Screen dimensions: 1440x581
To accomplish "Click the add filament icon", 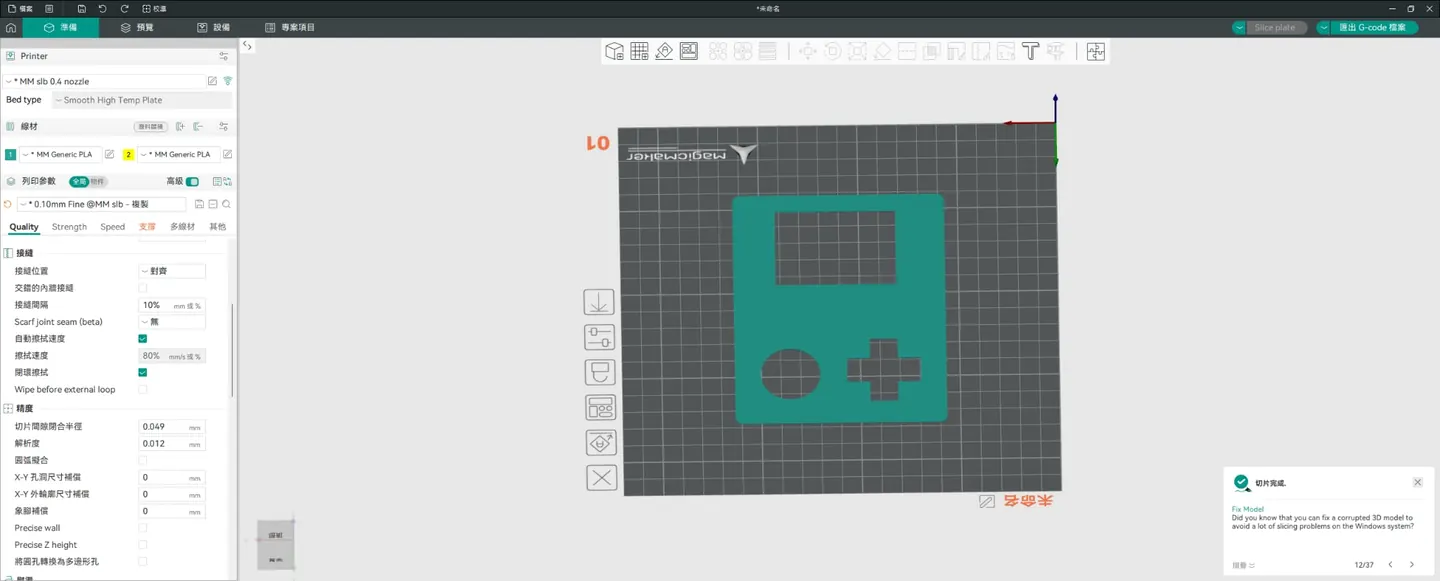I will pos(180,127).
